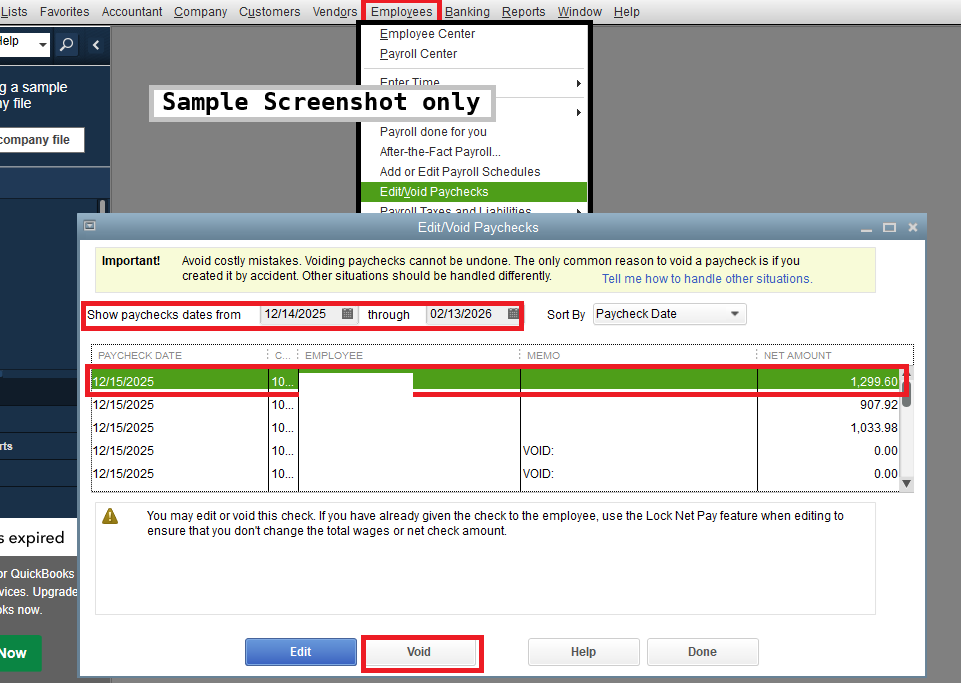The image size is (961, 683).
Task: Choose Add or Edit Payroll Schedules
Action: 460,172
